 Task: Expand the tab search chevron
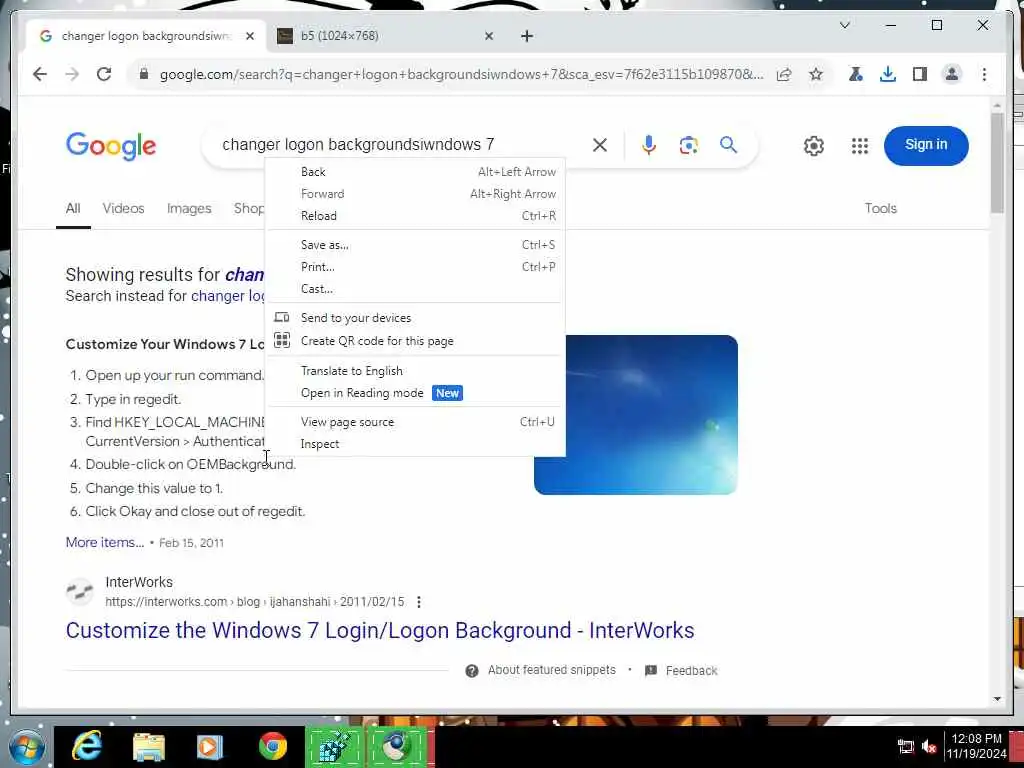844,25
